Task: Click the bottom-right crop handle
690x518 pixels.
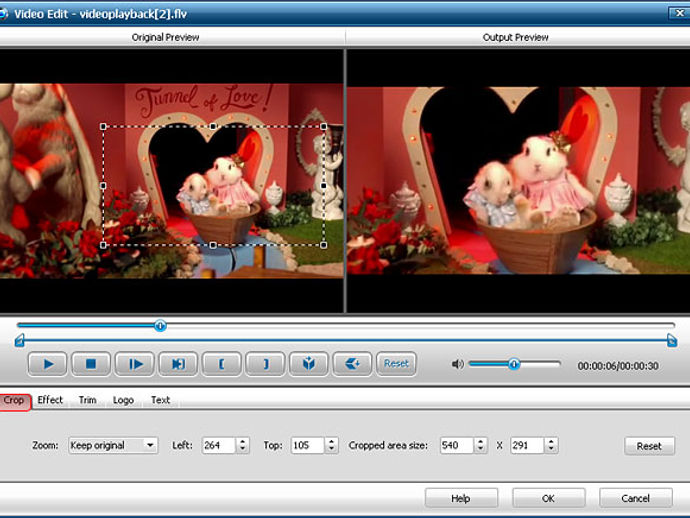Action: (324, 245)
